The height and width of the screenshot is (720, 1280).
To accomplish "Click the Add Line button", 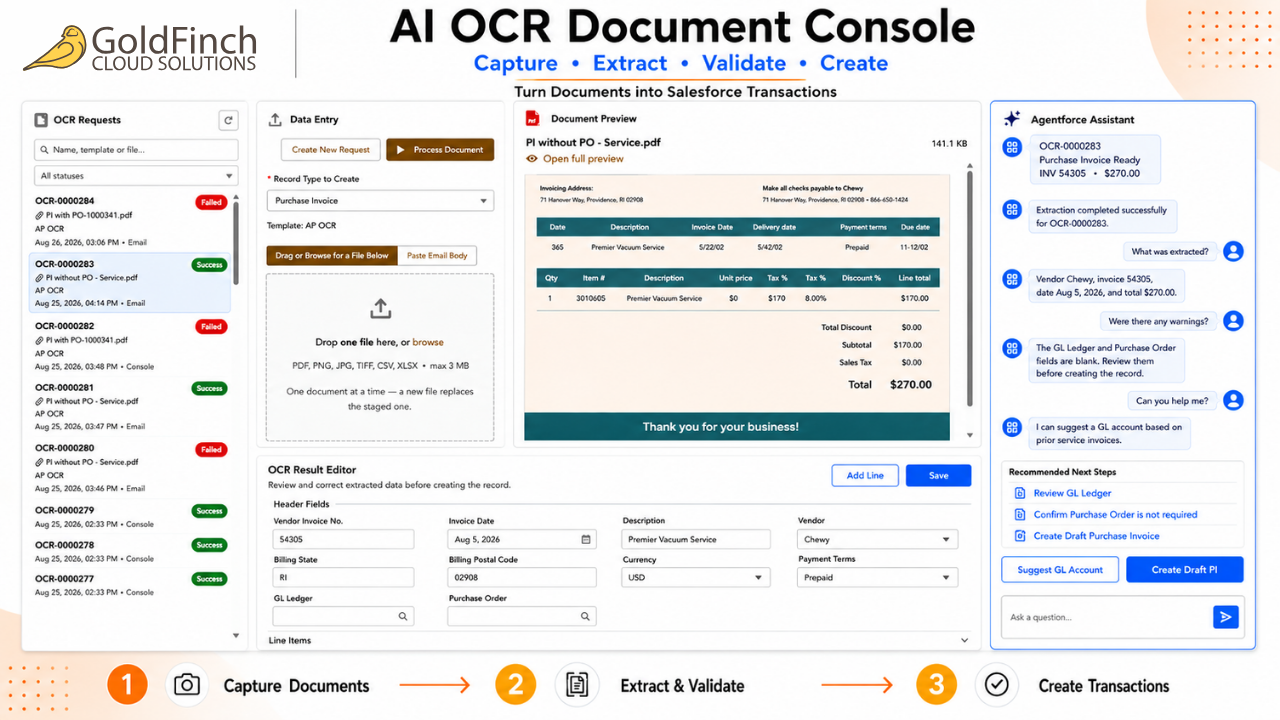I will pyautogui.click(x=865, y=476).
